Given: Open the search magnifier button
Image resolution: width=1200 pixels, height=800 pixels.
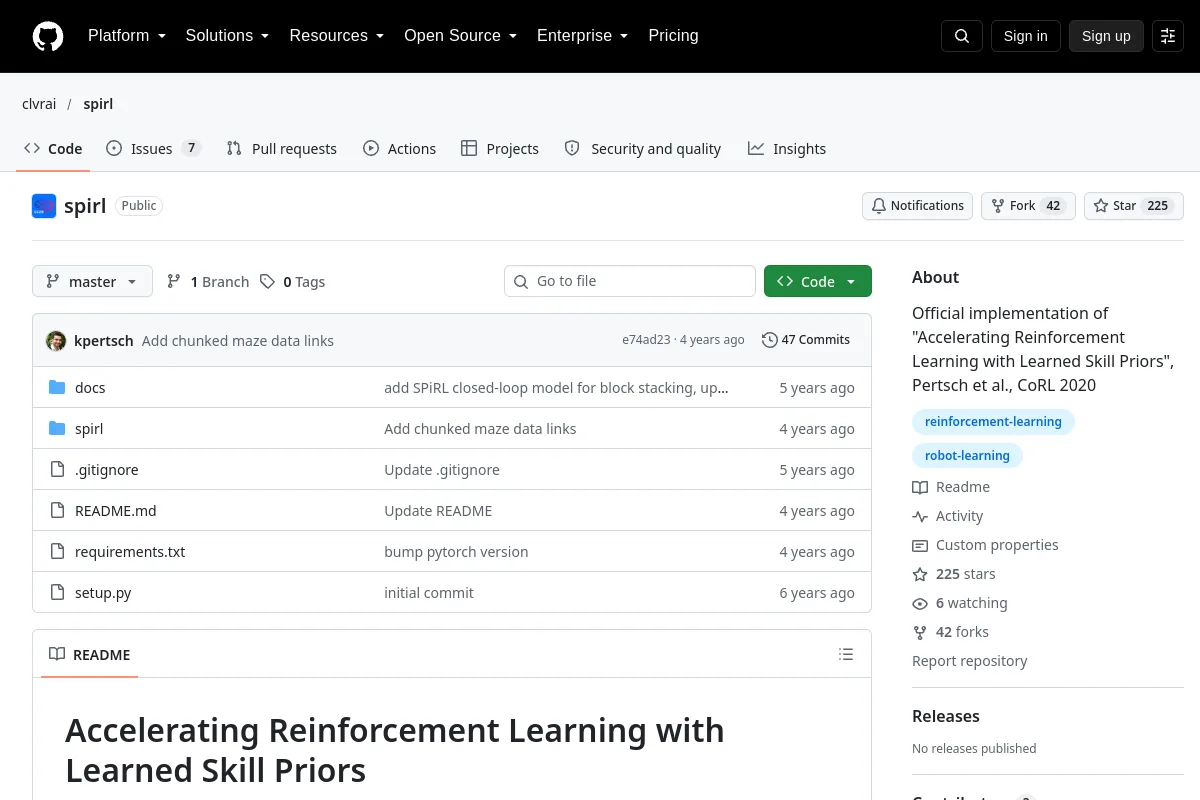Looking at the screenshot, I should (x=962, y=36).
